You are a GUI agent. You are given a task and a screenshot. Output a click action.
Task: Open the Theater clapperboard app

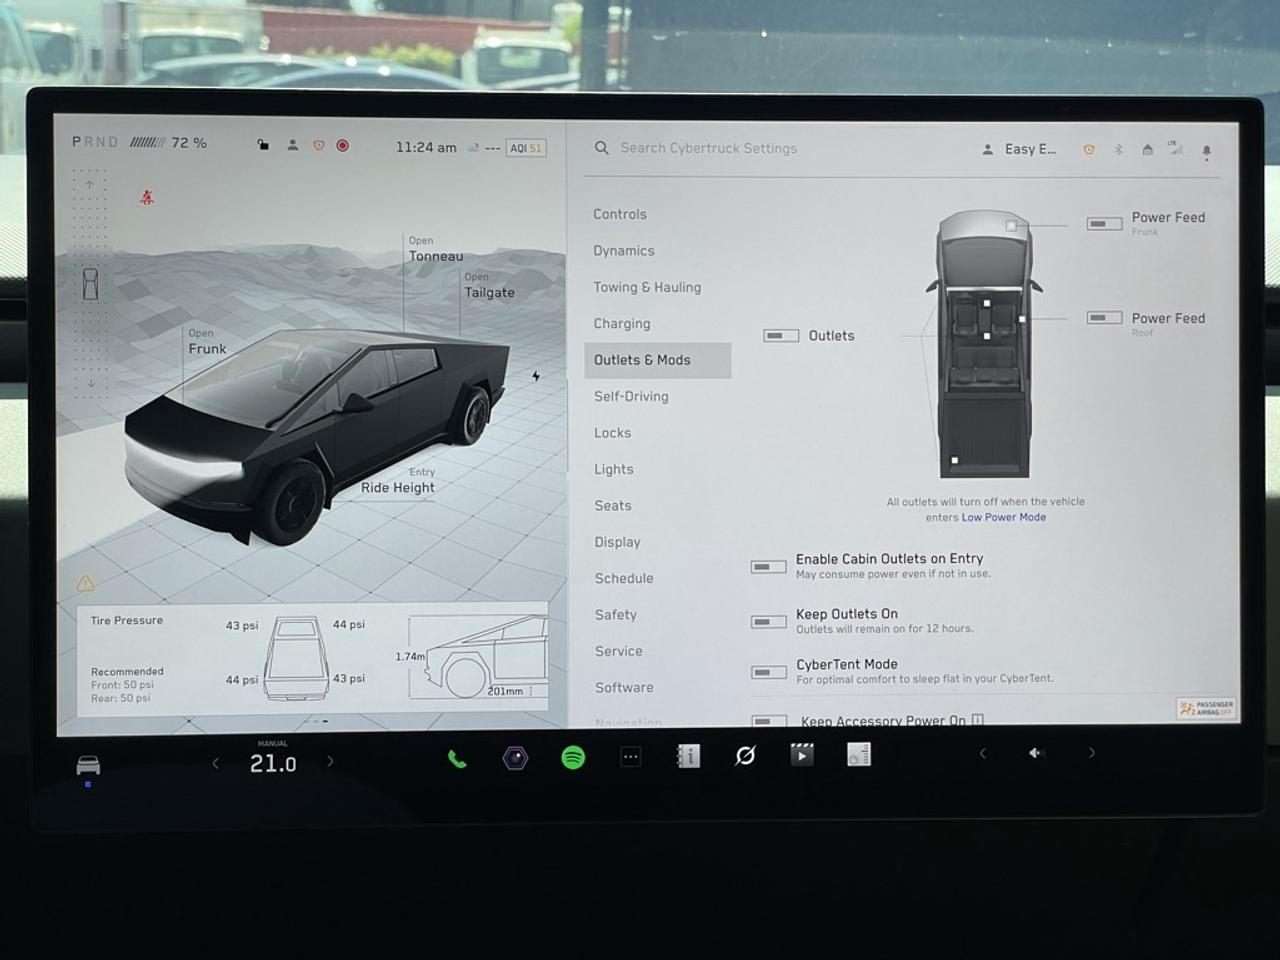(x=801, y=755)
